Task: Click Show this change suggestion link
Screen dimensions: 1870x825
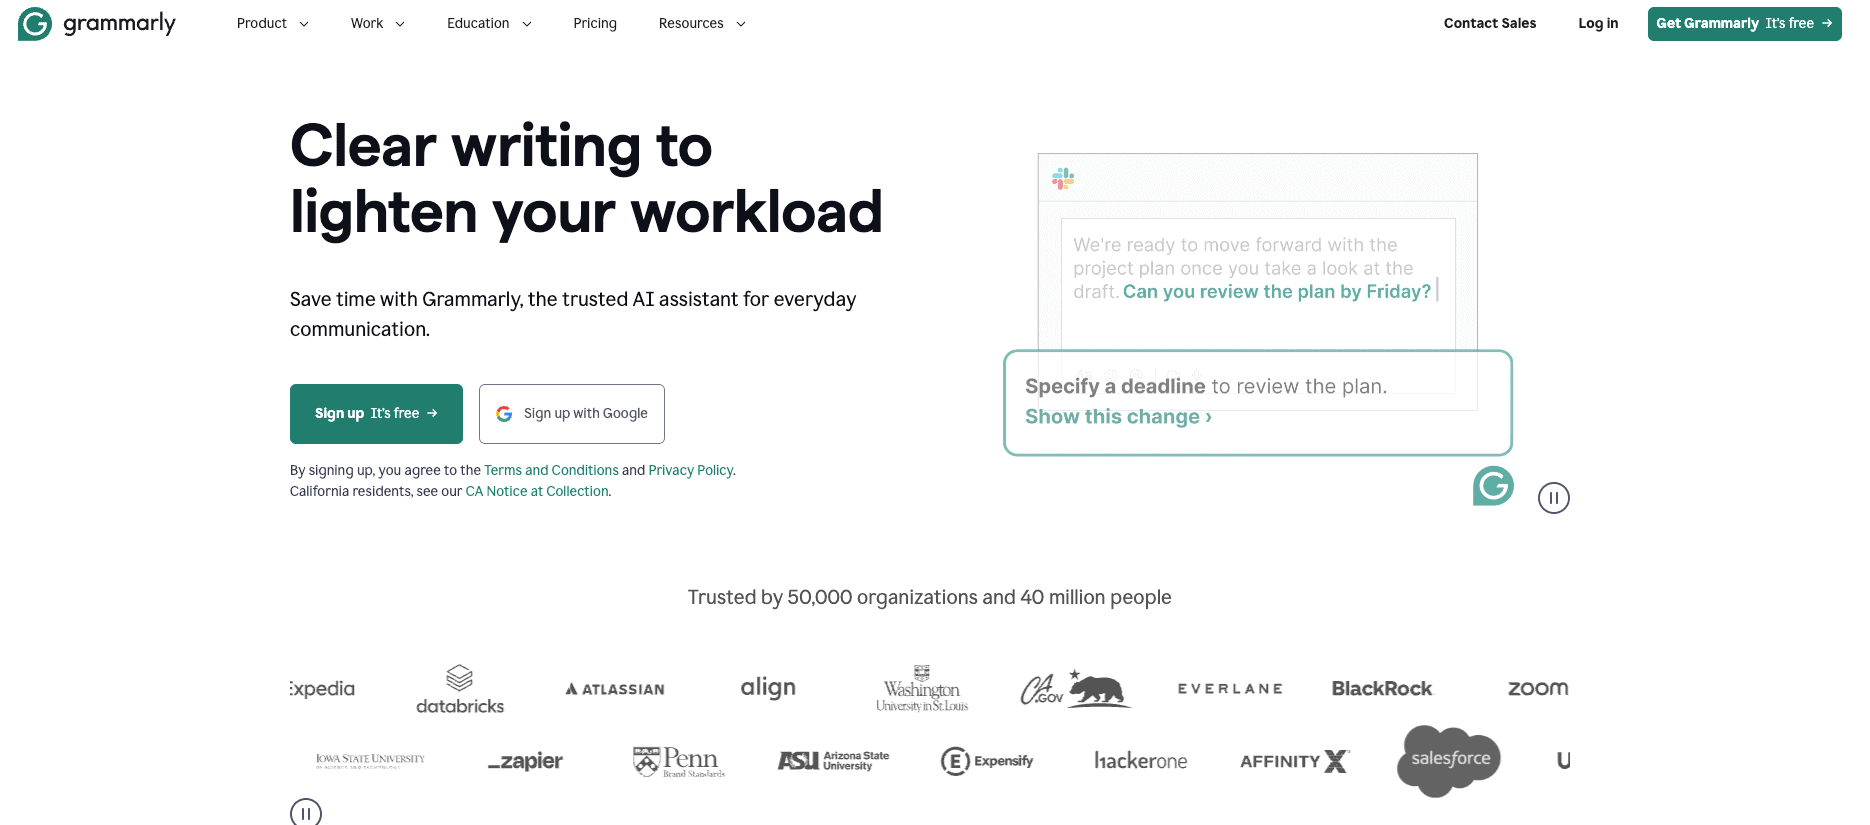Action: (x=1118, y=417)
